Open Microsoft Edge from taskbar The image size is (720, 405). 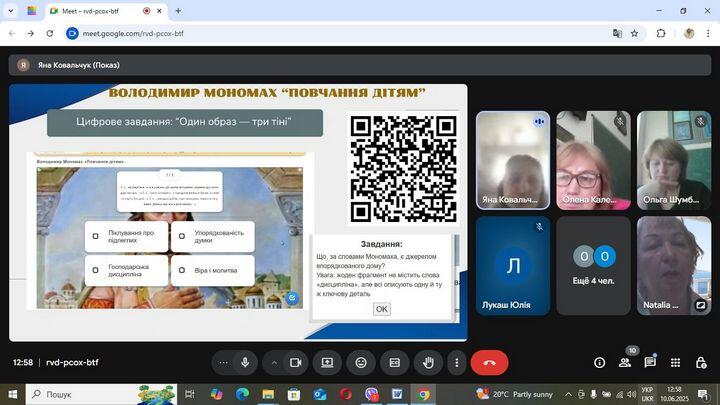(242, 394)
